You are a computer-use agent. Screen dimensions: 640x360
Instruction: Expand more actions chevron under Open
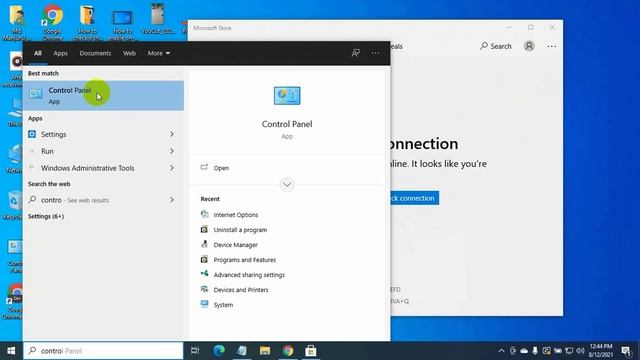coord(287,184)
